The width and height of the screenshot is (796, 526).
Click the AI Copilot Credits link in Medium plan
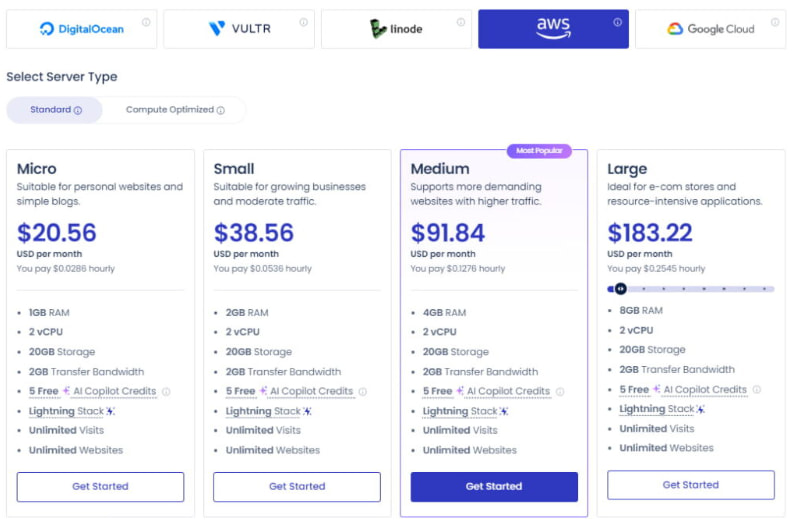(508, 391)
